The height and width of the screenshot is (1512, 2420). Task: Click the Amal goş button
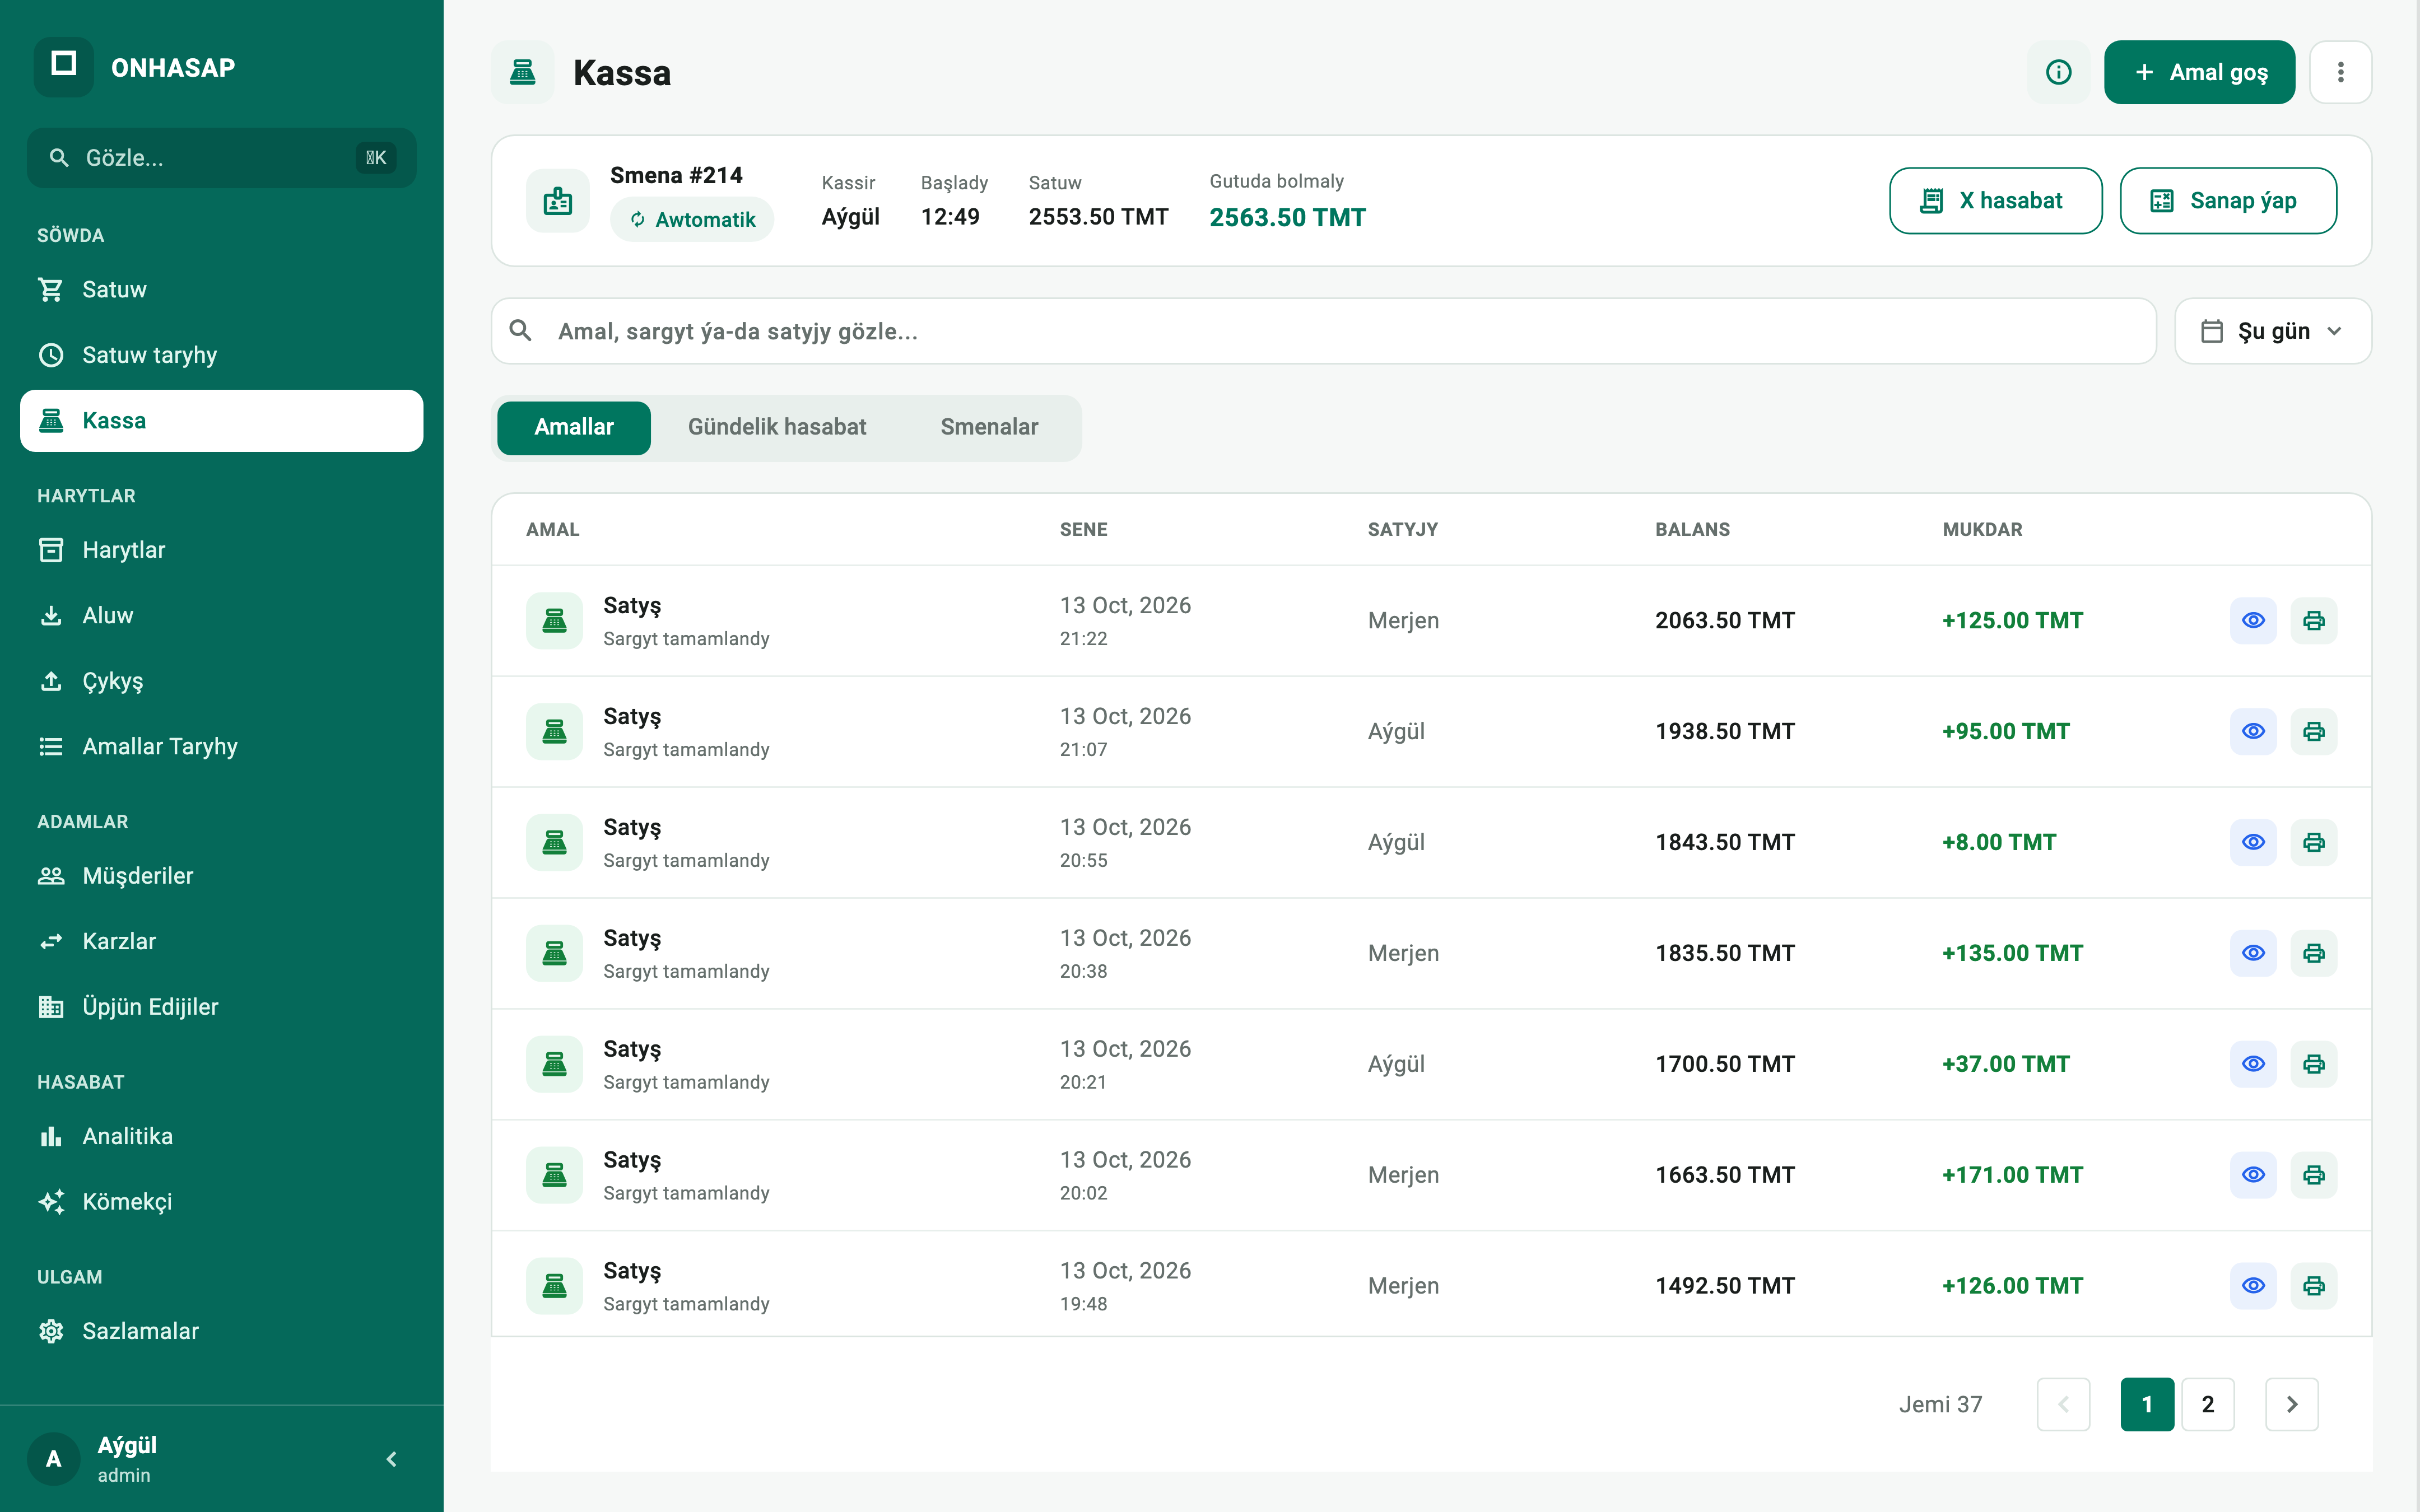[2199, 72]
